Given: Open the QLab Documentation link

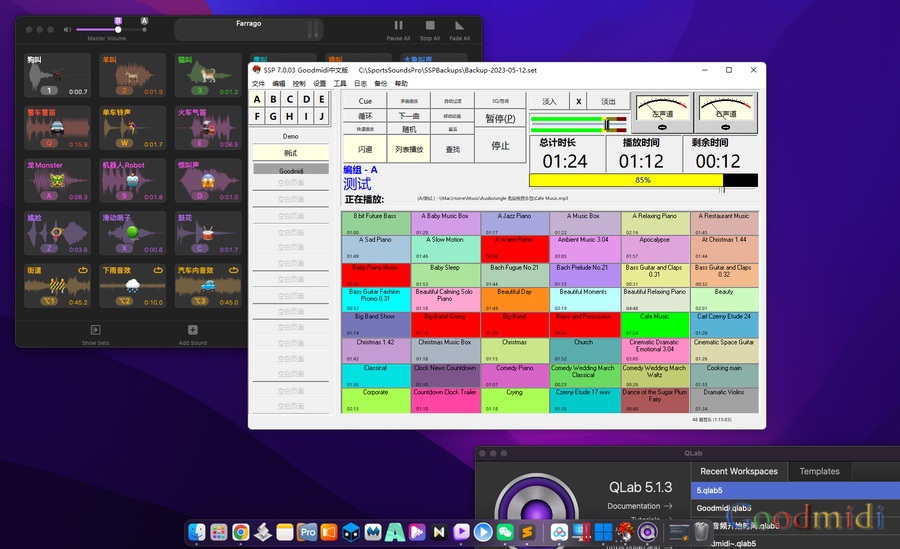Looking at the screenshot, I should [639, 506].
